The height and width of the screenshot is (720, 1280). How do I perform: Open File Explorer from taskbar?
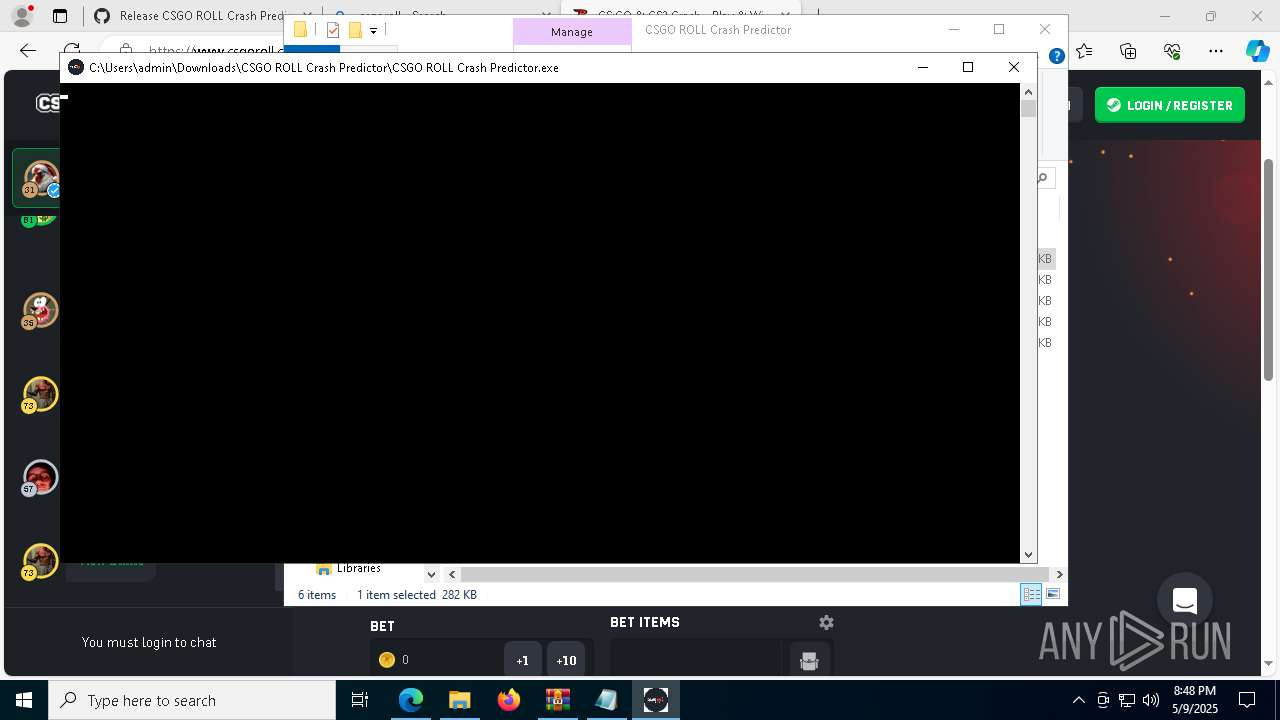click(459, 700)
